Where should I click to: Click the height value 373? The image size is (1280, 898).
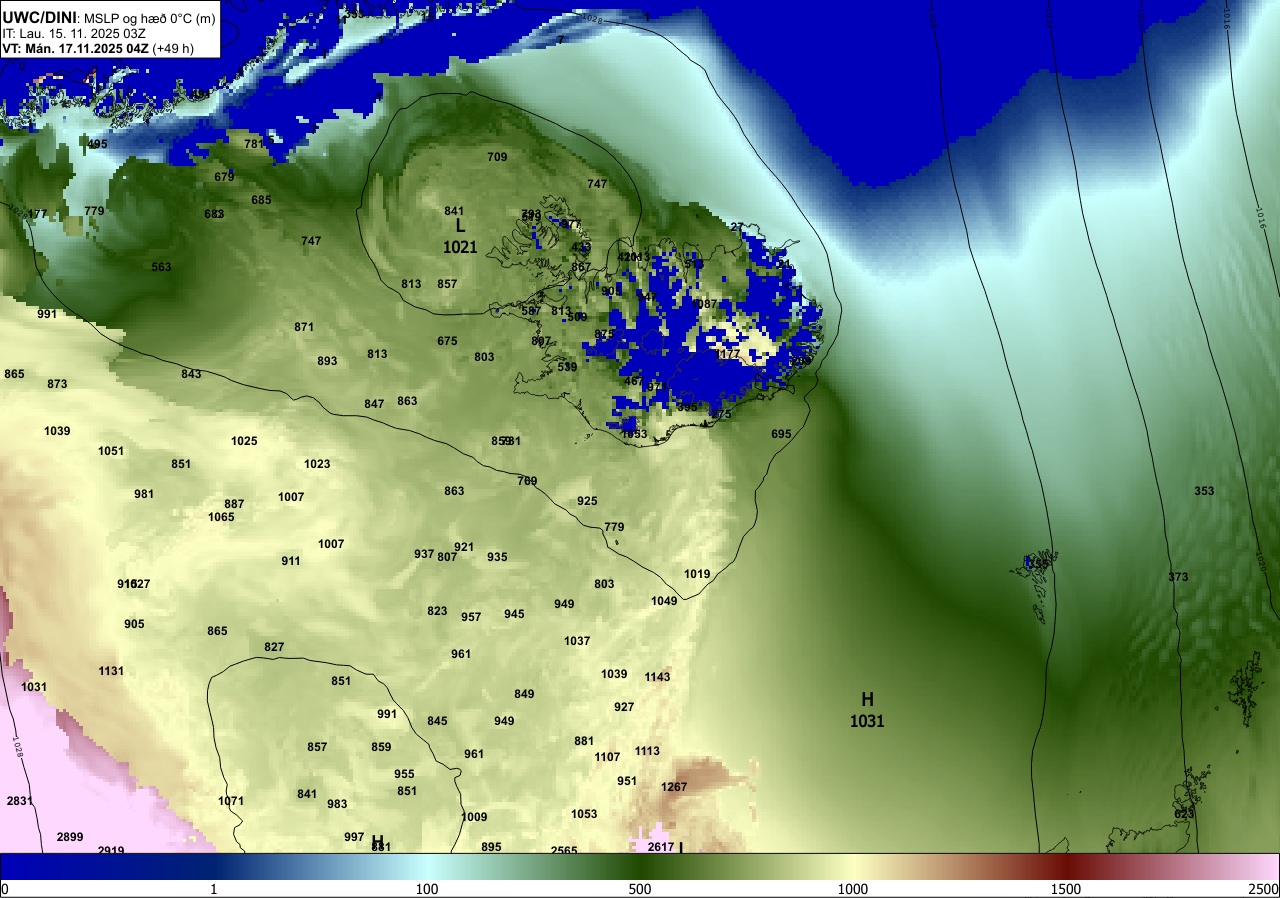coord(1178,577)
